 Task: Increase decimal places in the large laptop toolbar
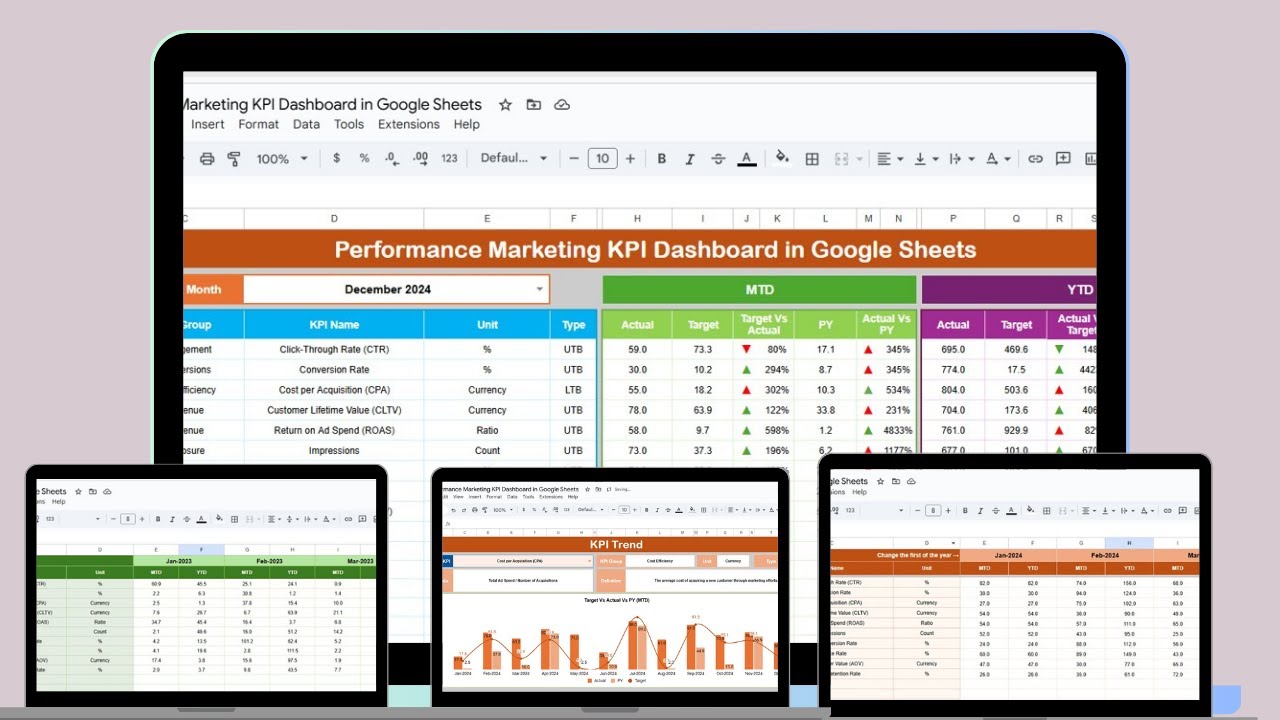click(420, 158)
